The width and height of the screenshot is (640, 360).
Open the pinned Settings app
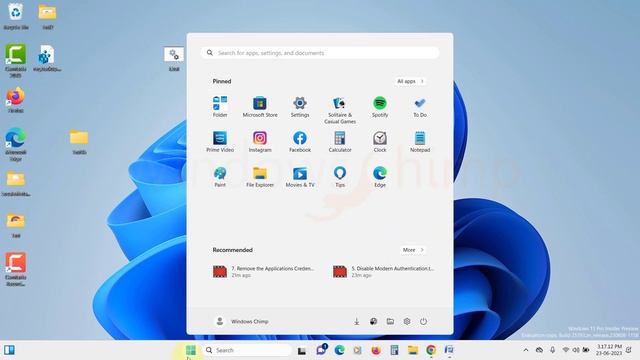300,107
